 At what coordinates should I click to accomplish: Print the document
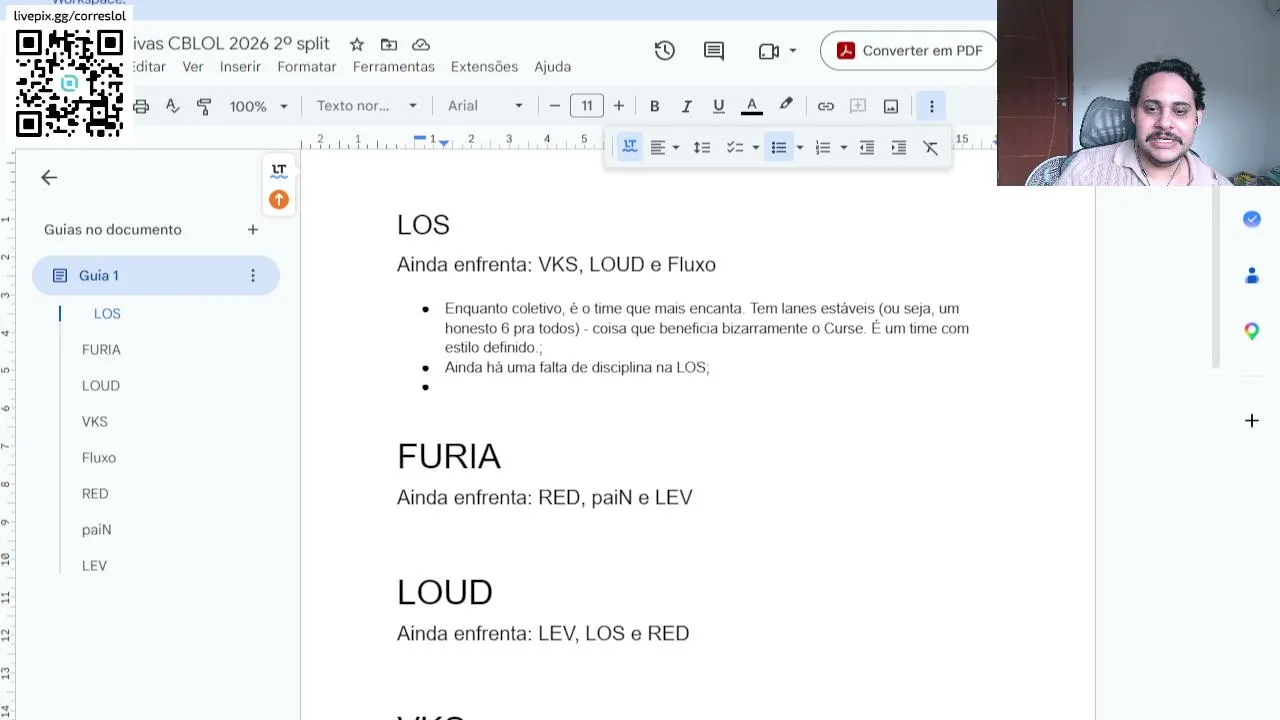click(x=141, y=106)
